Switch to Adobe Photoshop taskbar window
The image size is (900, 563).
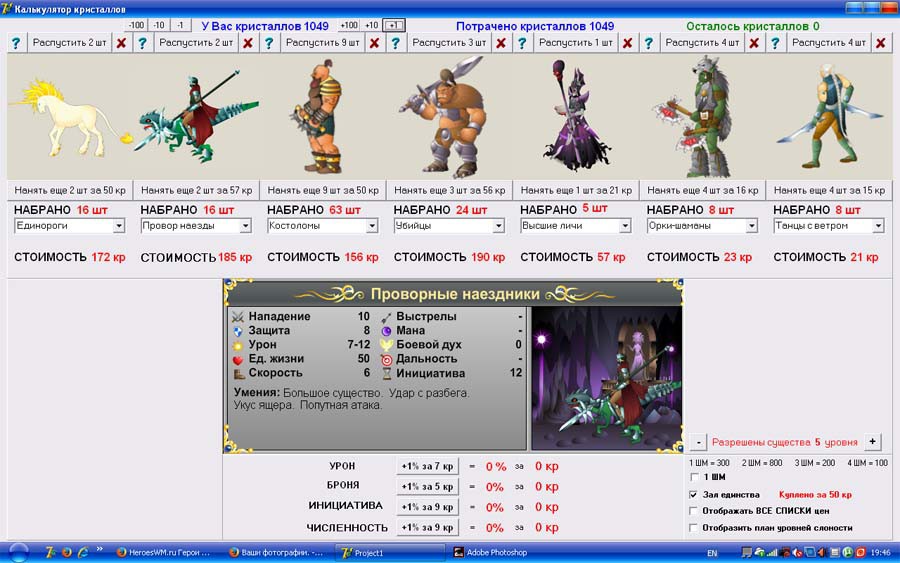[x=501, y=553]
